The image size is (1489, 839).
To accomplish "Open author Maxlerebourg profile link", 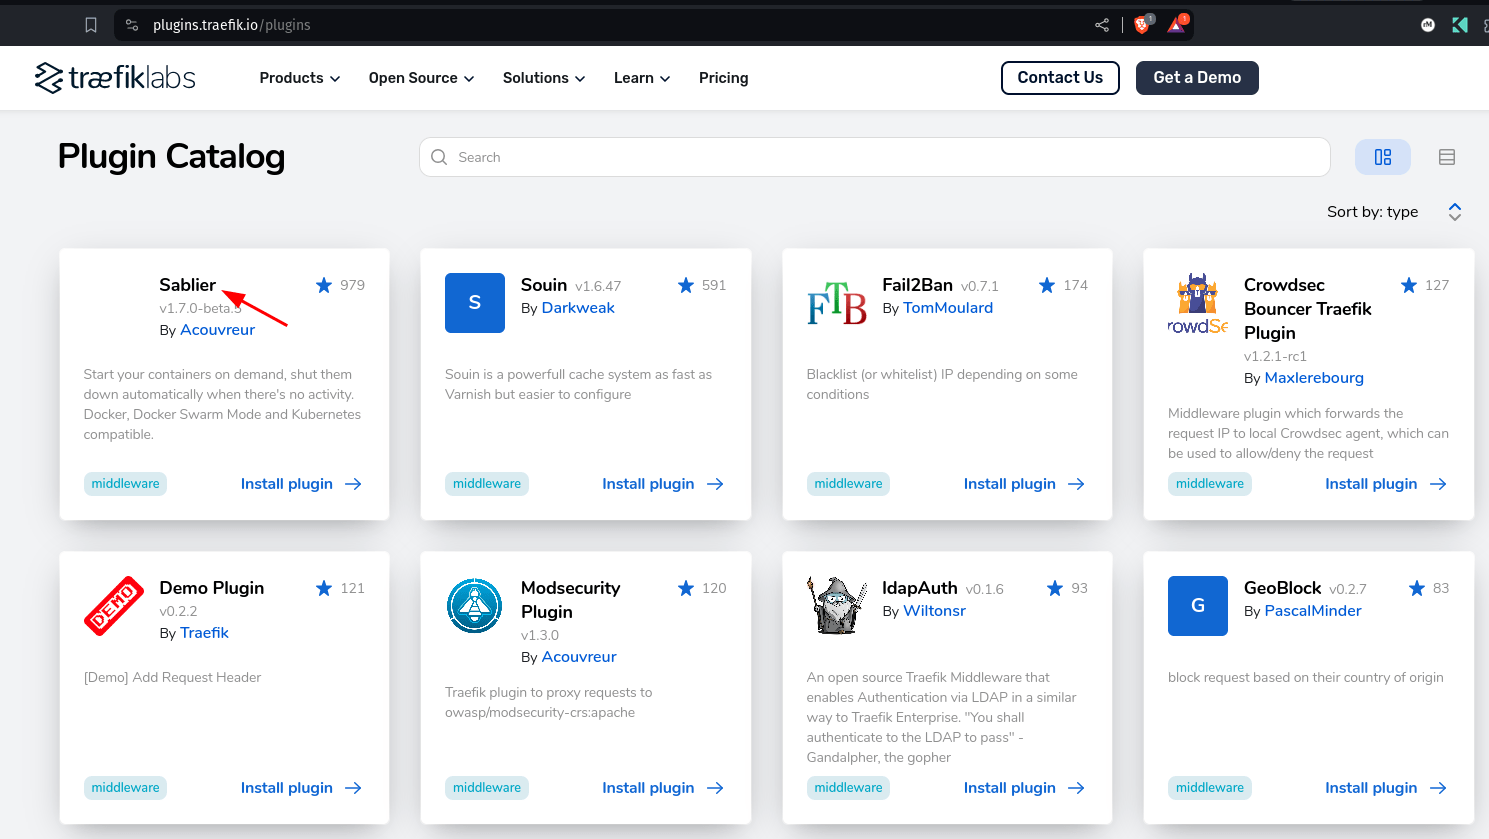I will point(1314,378).
